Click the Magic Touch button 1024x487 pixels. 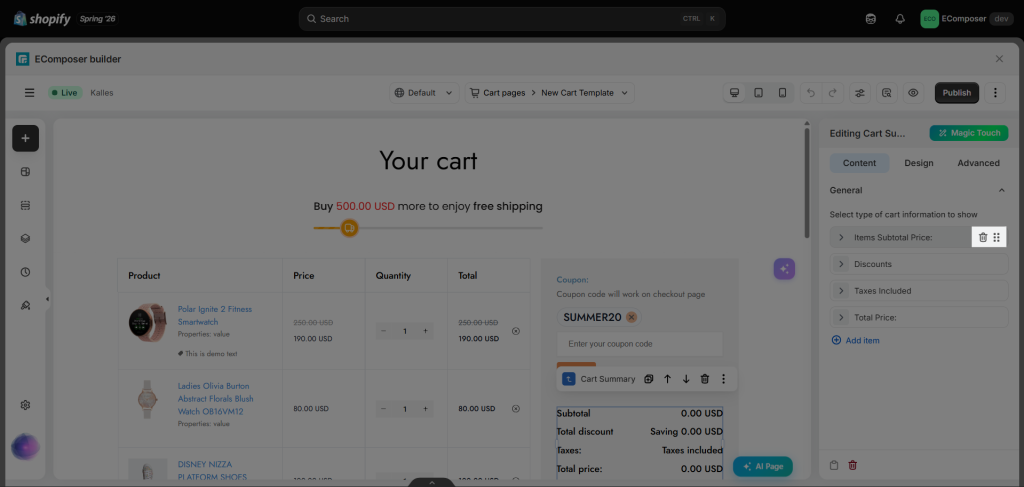(x=969, y=133)
